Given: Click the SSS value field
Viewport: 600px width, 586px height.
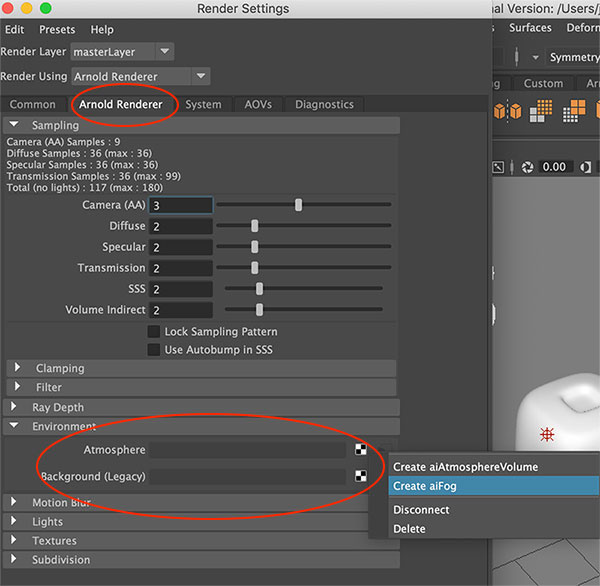Looking at the screenshot, I should click(x=181, y=289).
